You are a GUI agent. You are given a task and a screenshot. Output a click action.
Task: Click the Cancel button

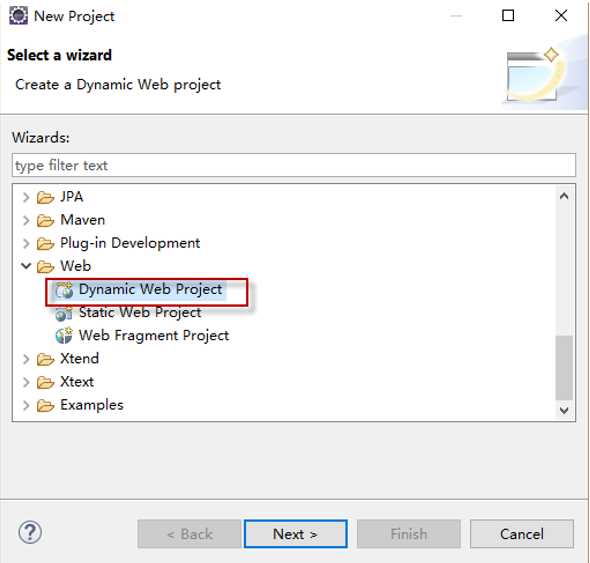click(x=522, y=534)
